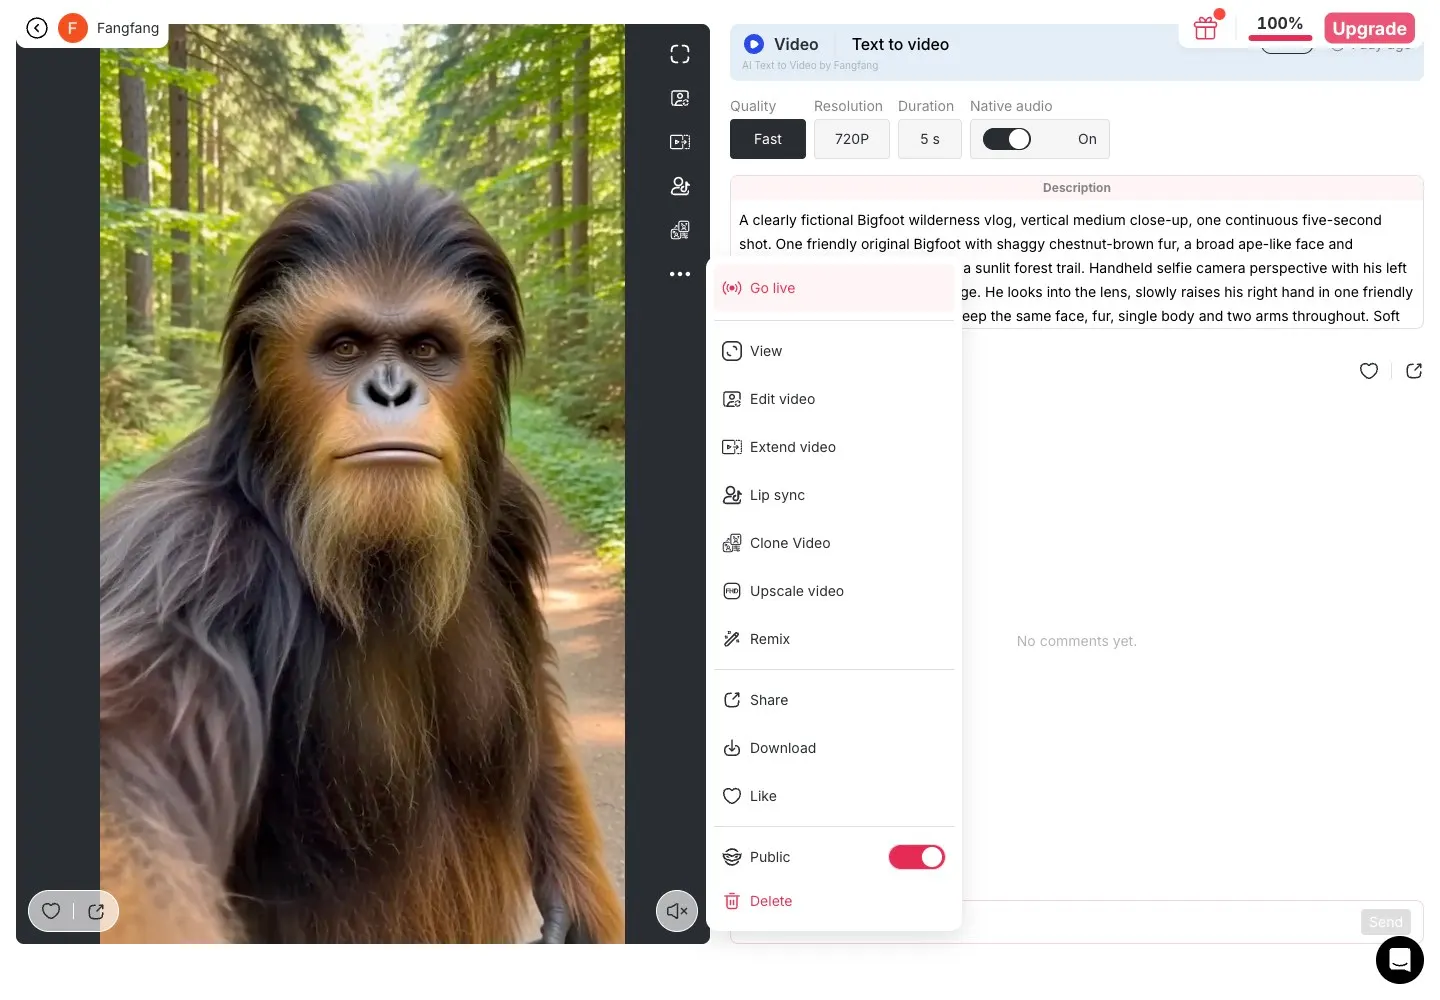
Task: Click the Upgrade button
Action: tap(1369, 28)
